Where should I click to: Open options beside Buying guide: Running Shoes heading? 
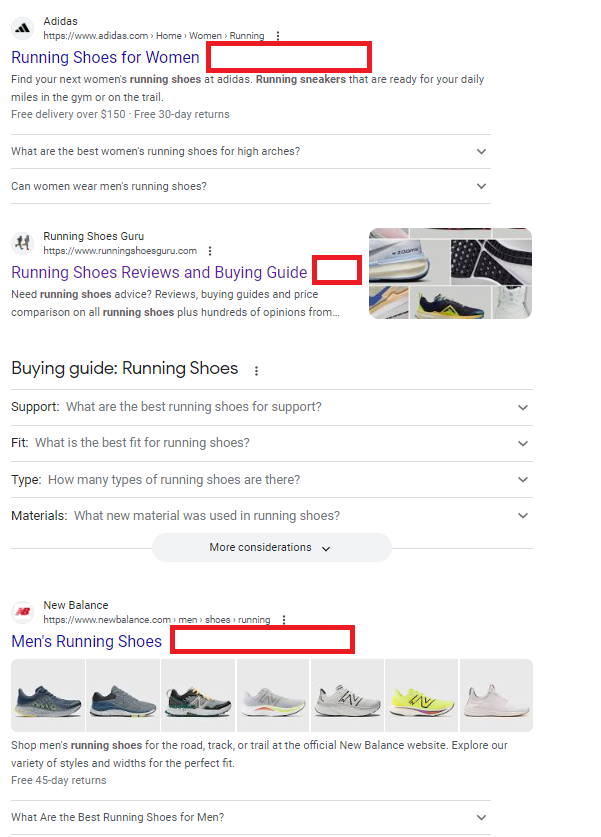256,370
